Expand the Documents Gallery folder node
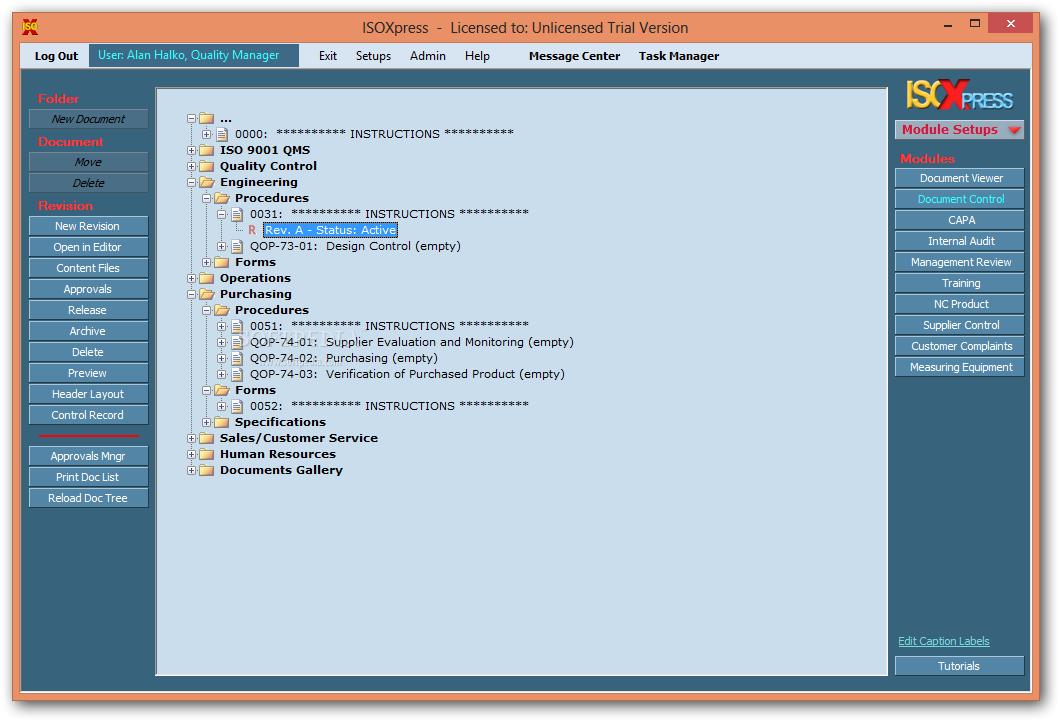The width and height of the screenshot is (1060, 721). click(x=191, y=470)
